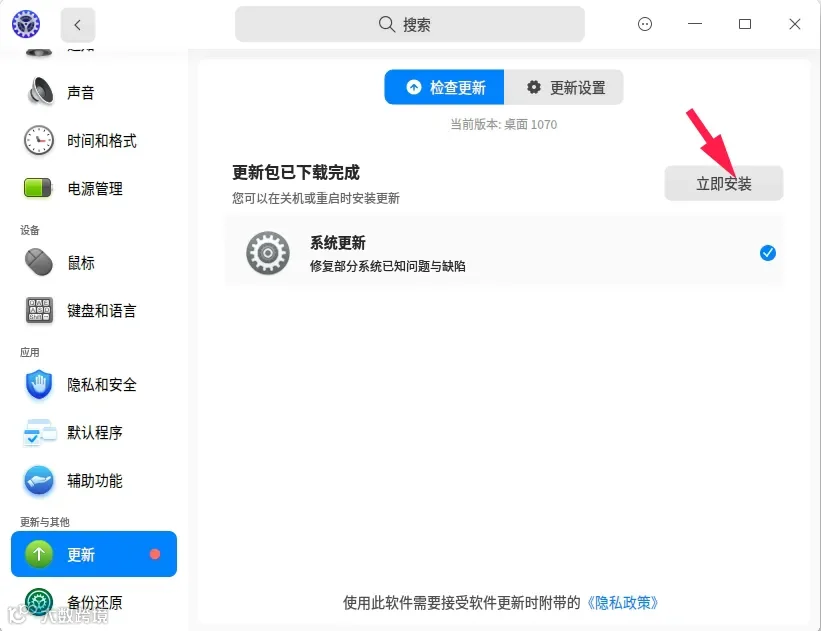Toggle the 系统更新 blue checkmark
Image resolution: width=821 pixels, height=631 pixels.
coord(768,253)
